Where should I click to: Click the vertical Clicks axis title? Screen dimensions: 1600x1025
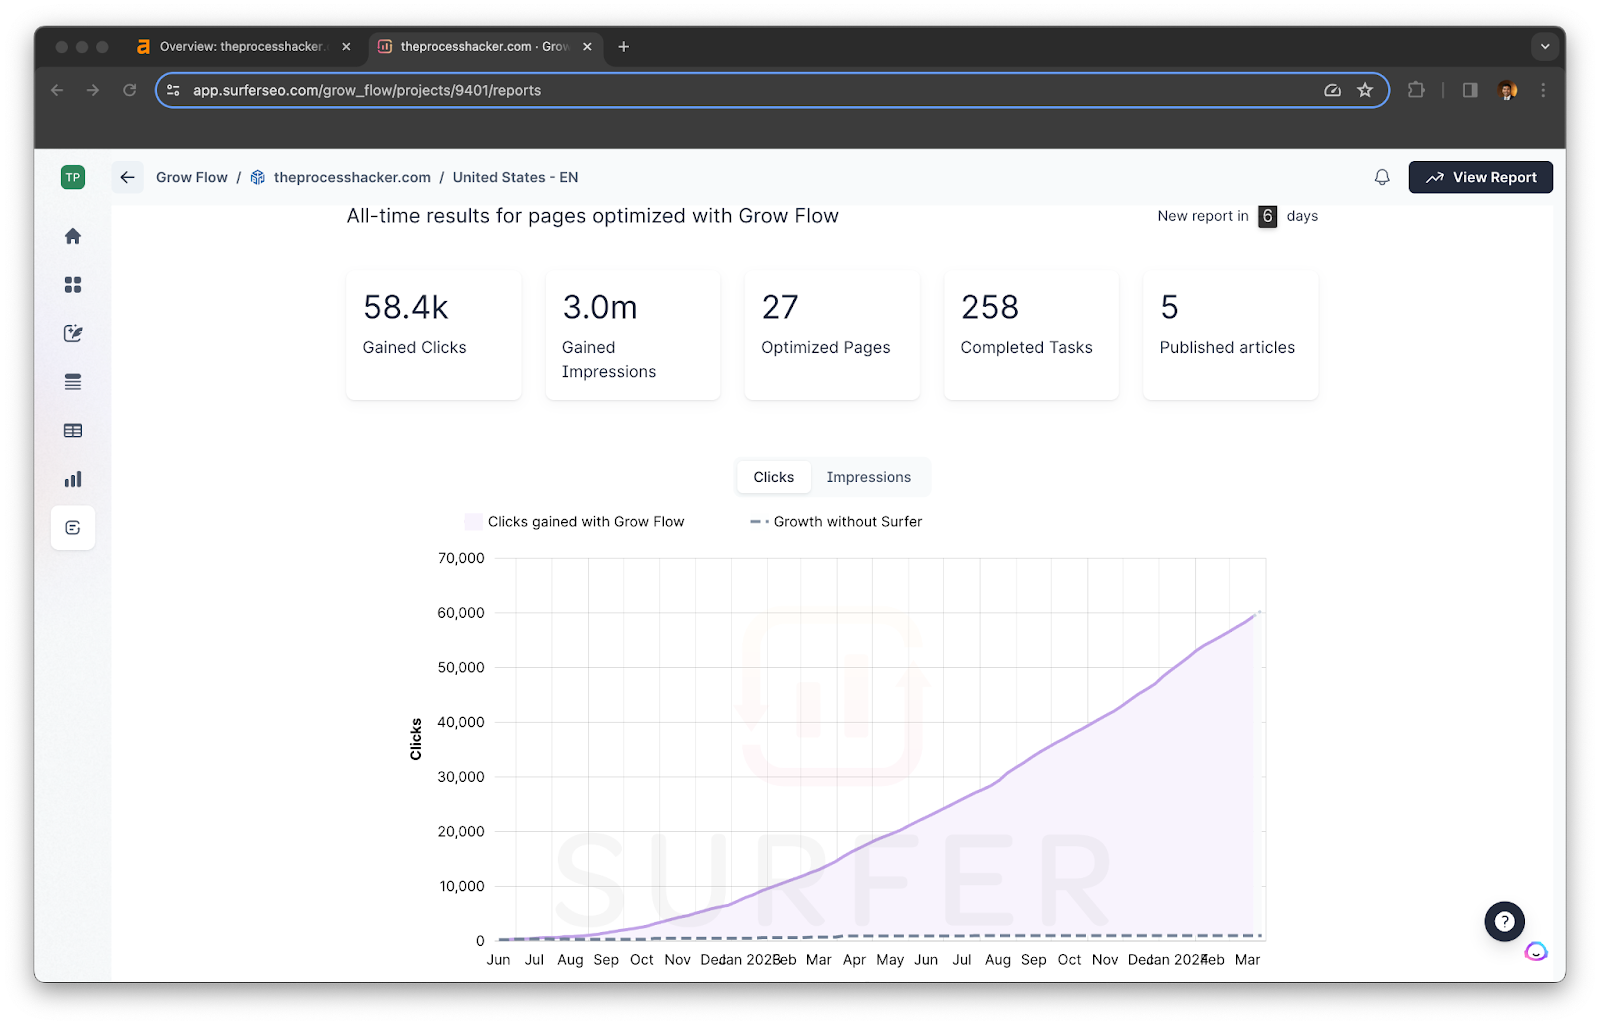pos(416,739)
